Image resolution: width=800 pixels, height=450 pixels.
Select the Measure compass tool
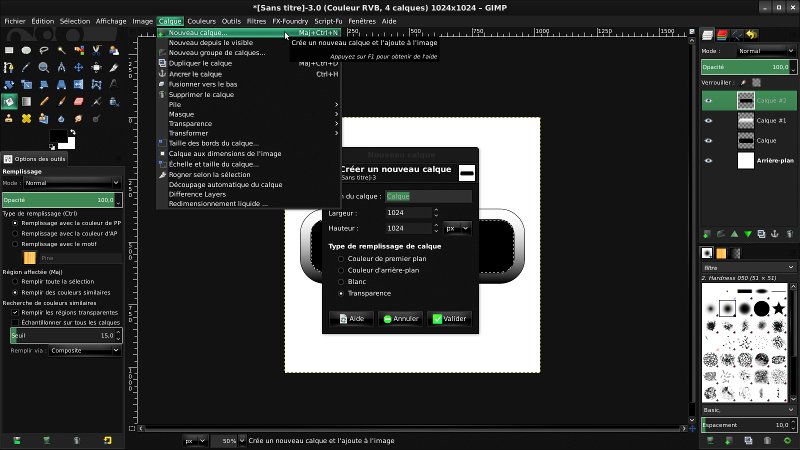[61, 67]
